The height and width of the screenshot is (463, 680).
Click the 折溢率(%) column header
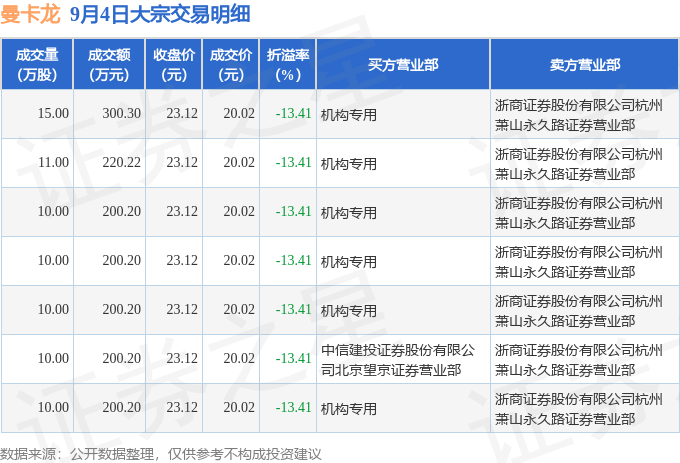click(x=288, y=65)
